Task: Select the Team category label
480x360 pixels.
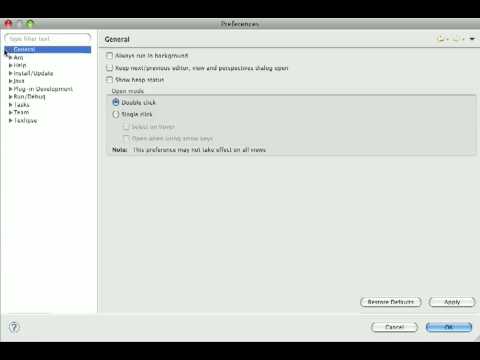Action: (x=21, y=112)
